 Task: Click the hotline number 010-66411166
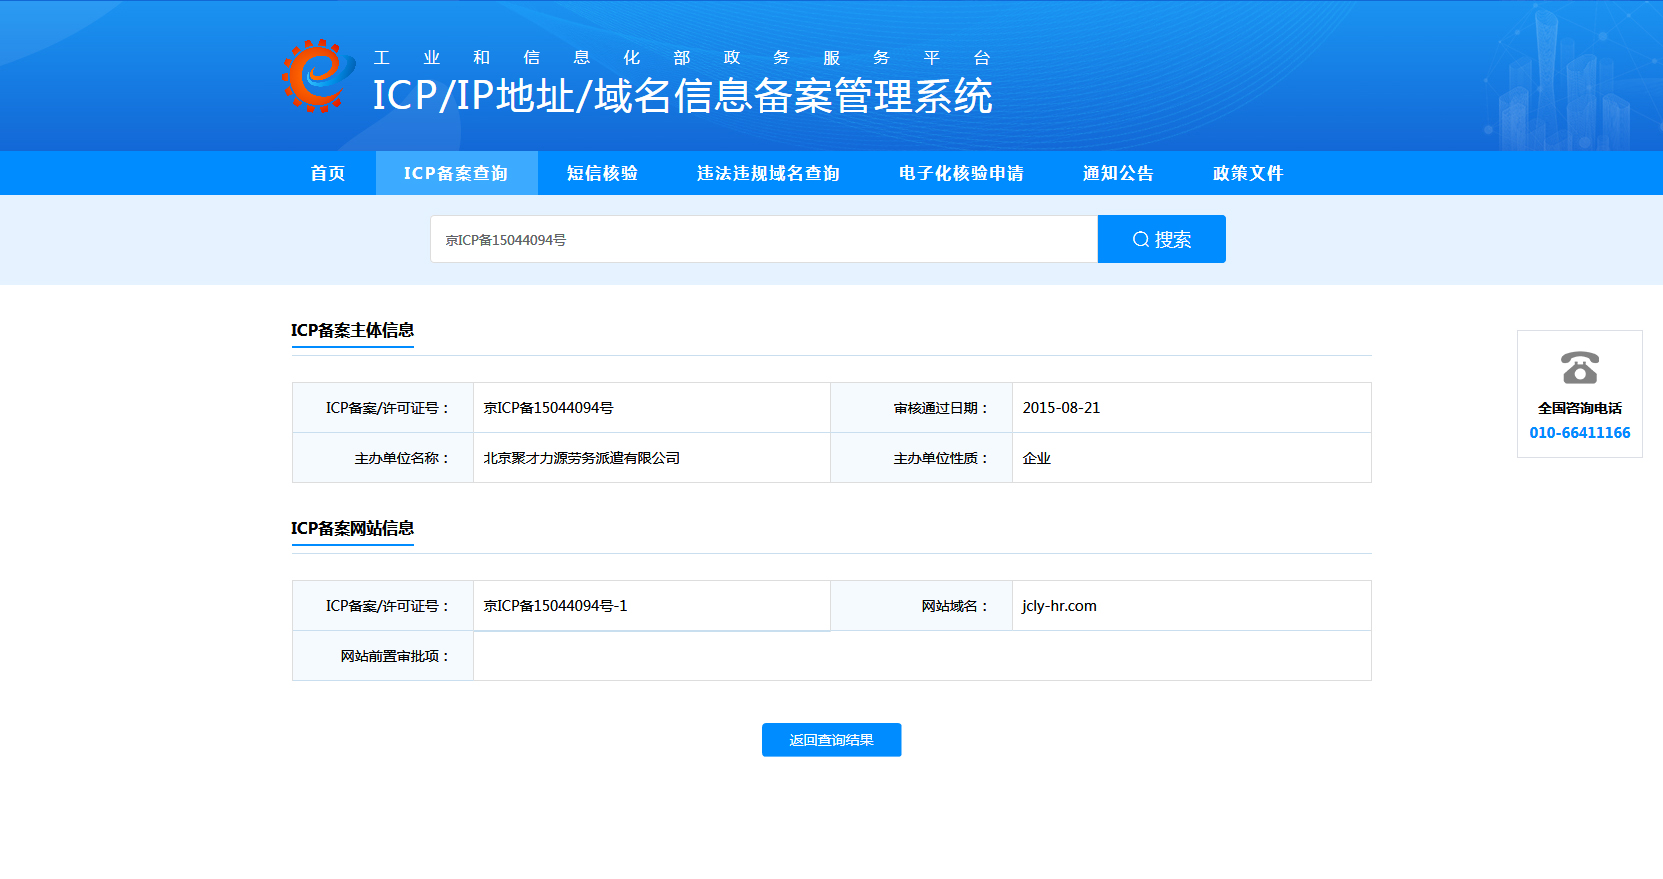coord(1579,433)
